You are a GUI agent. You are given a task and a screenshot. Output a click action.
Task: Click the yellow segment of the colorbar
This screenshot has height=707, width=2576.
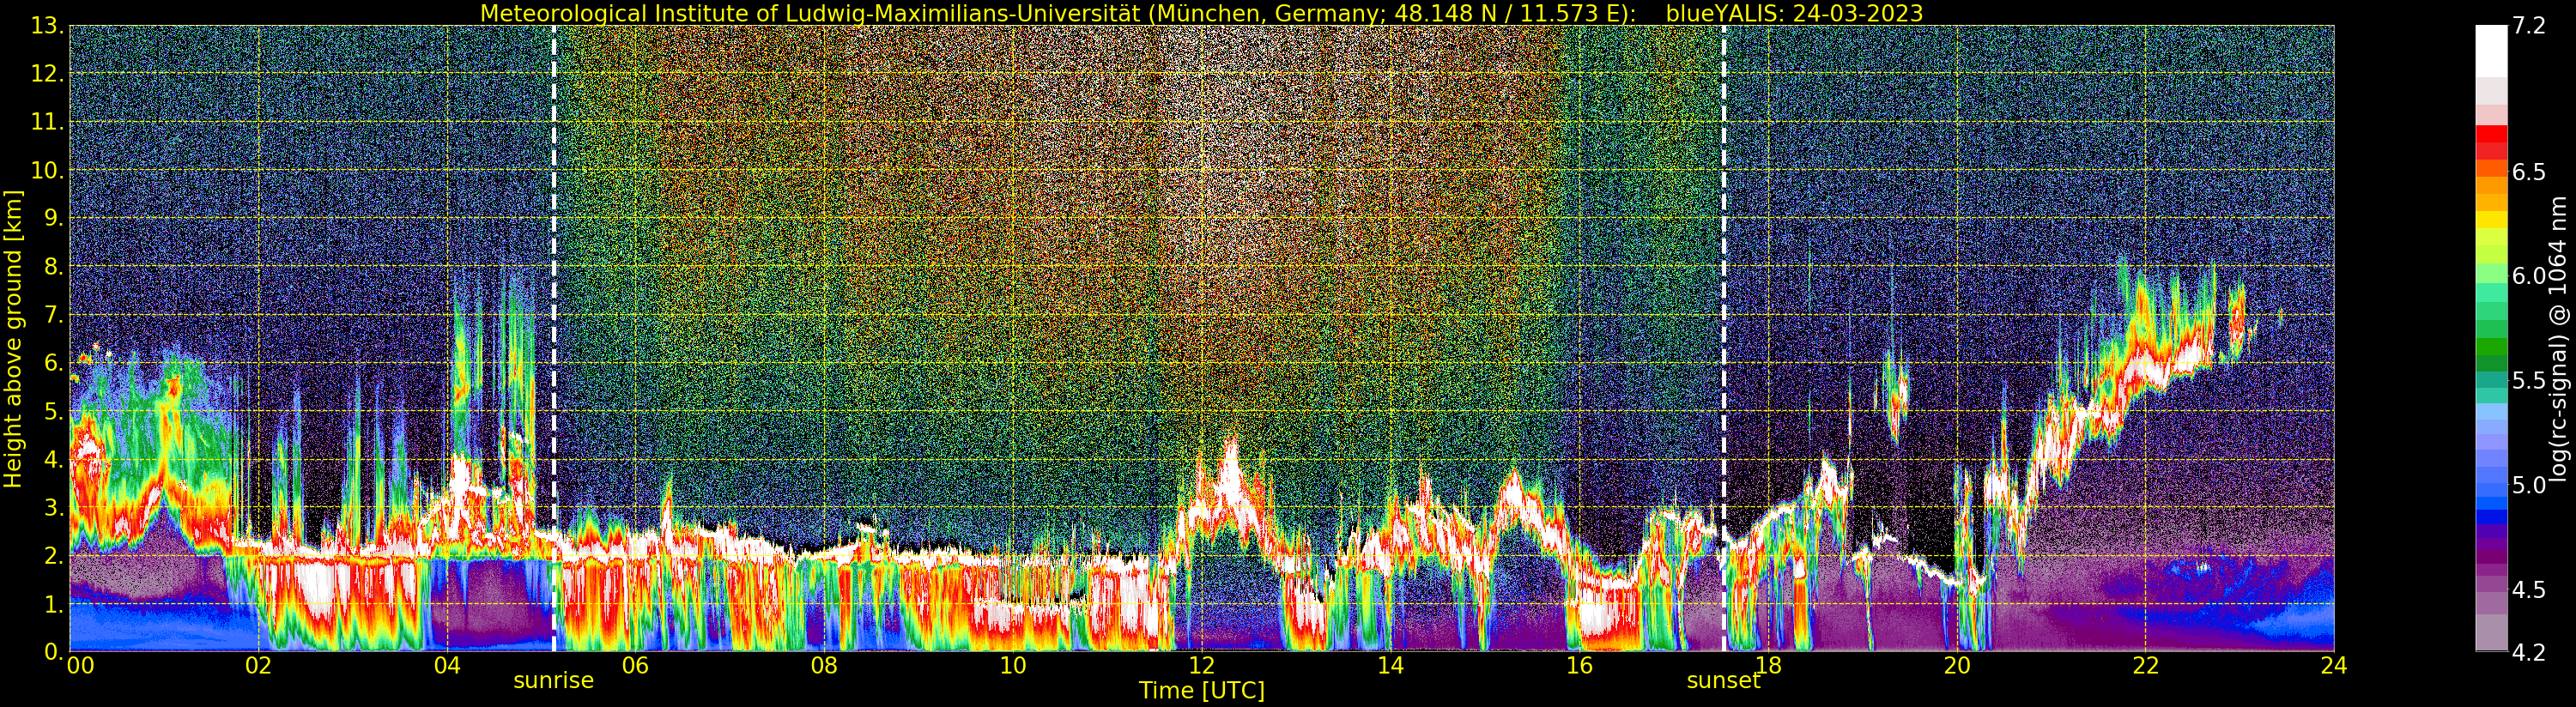click(2491, 220)
